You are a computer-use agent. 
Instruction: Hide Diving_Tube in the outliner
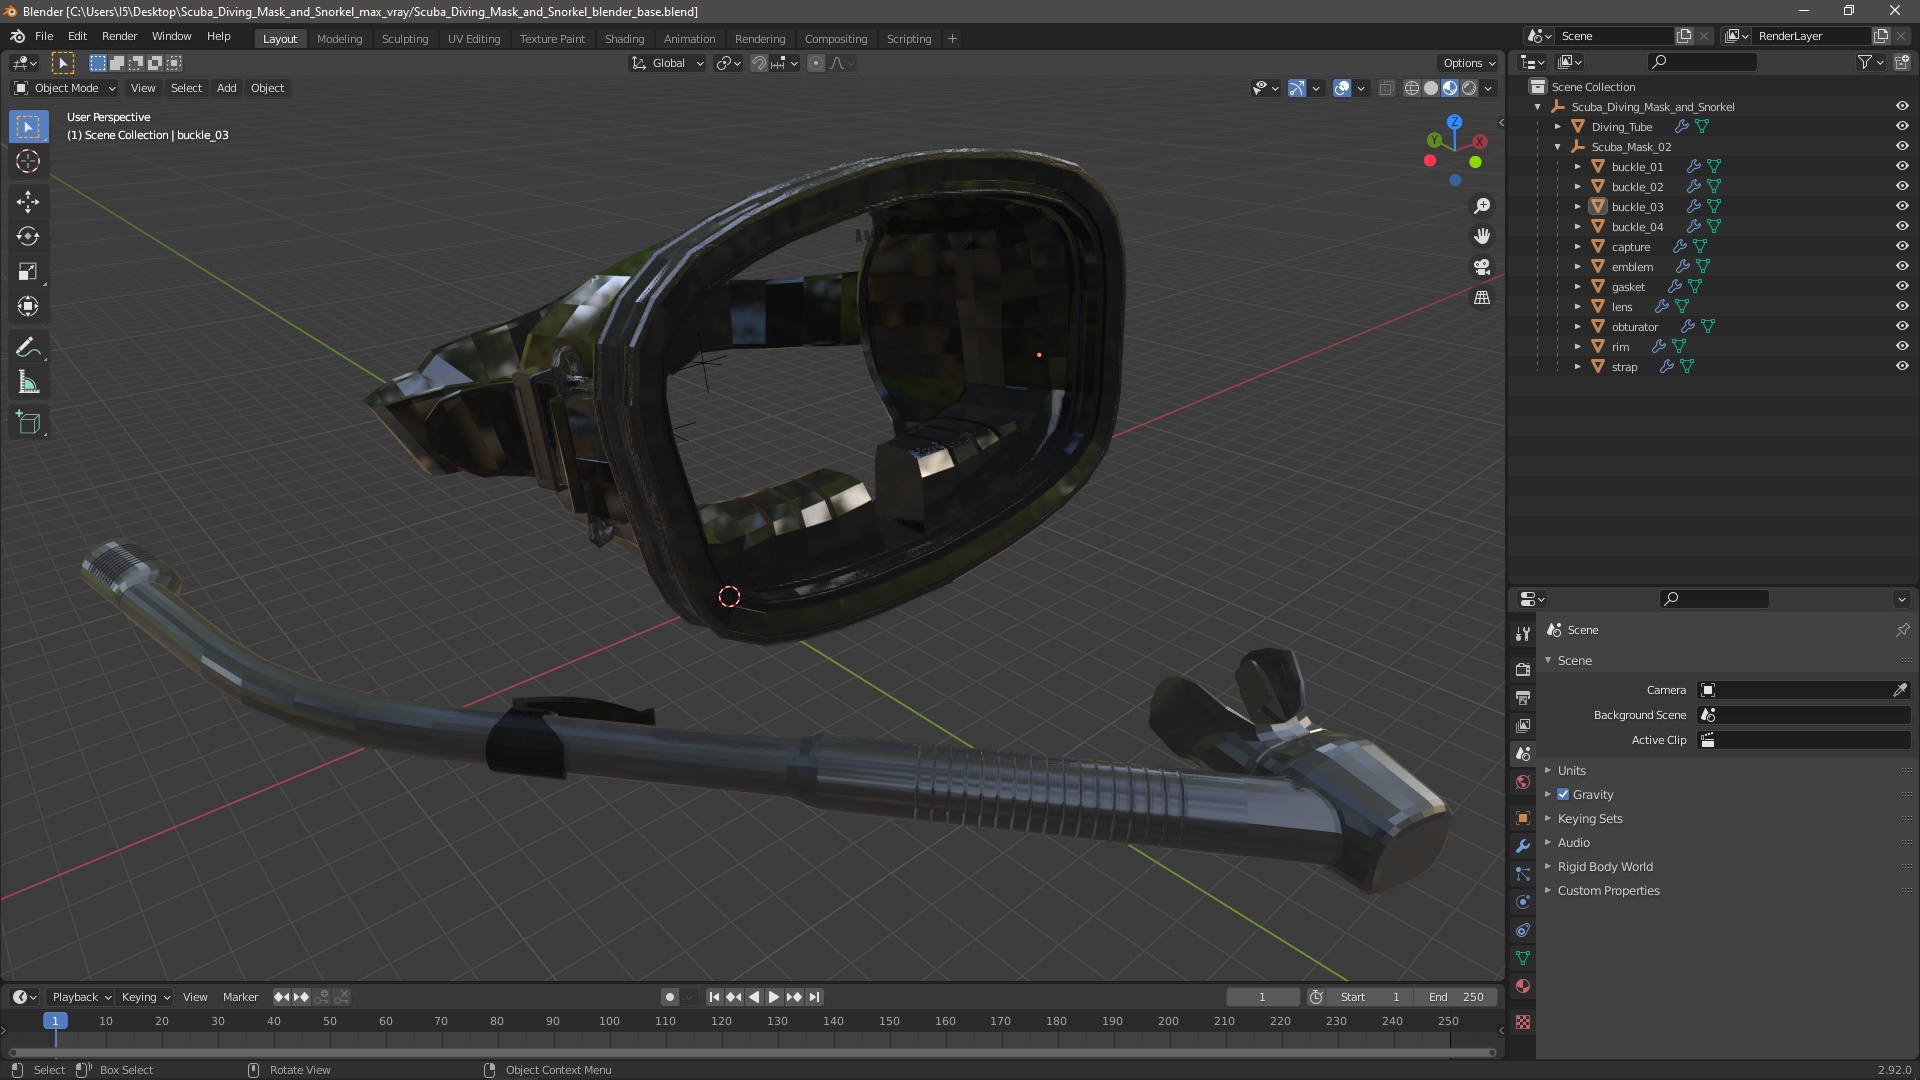(1902, 126)
